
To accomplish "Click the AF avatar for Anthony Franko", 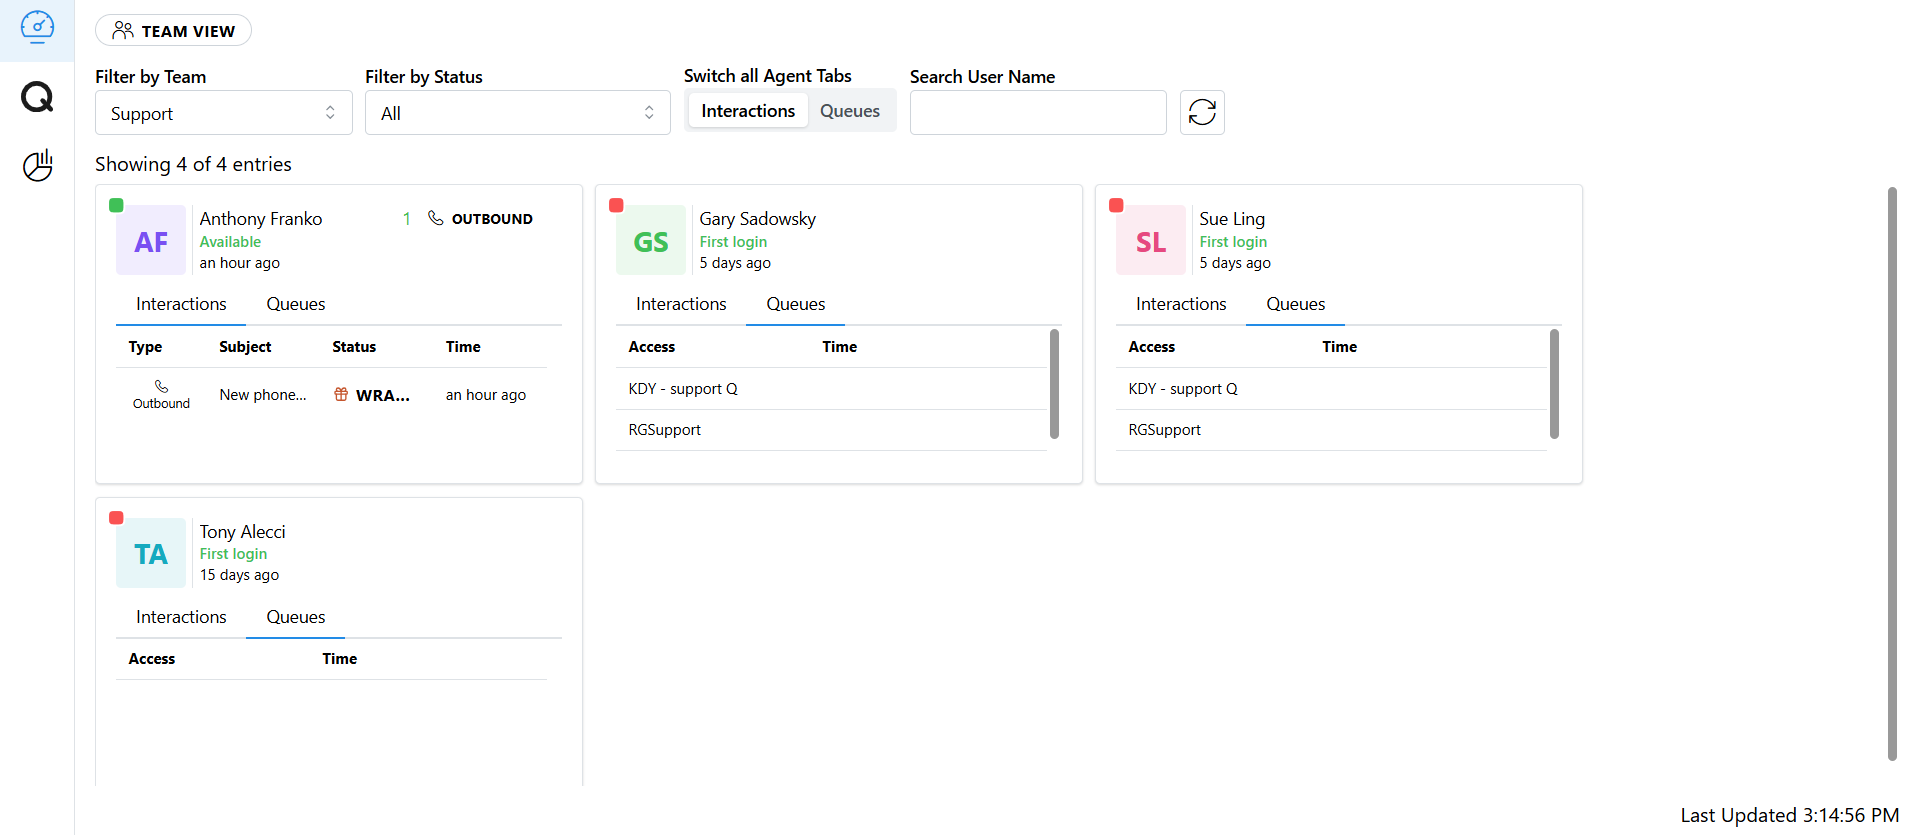I will [x=151, y=241].
